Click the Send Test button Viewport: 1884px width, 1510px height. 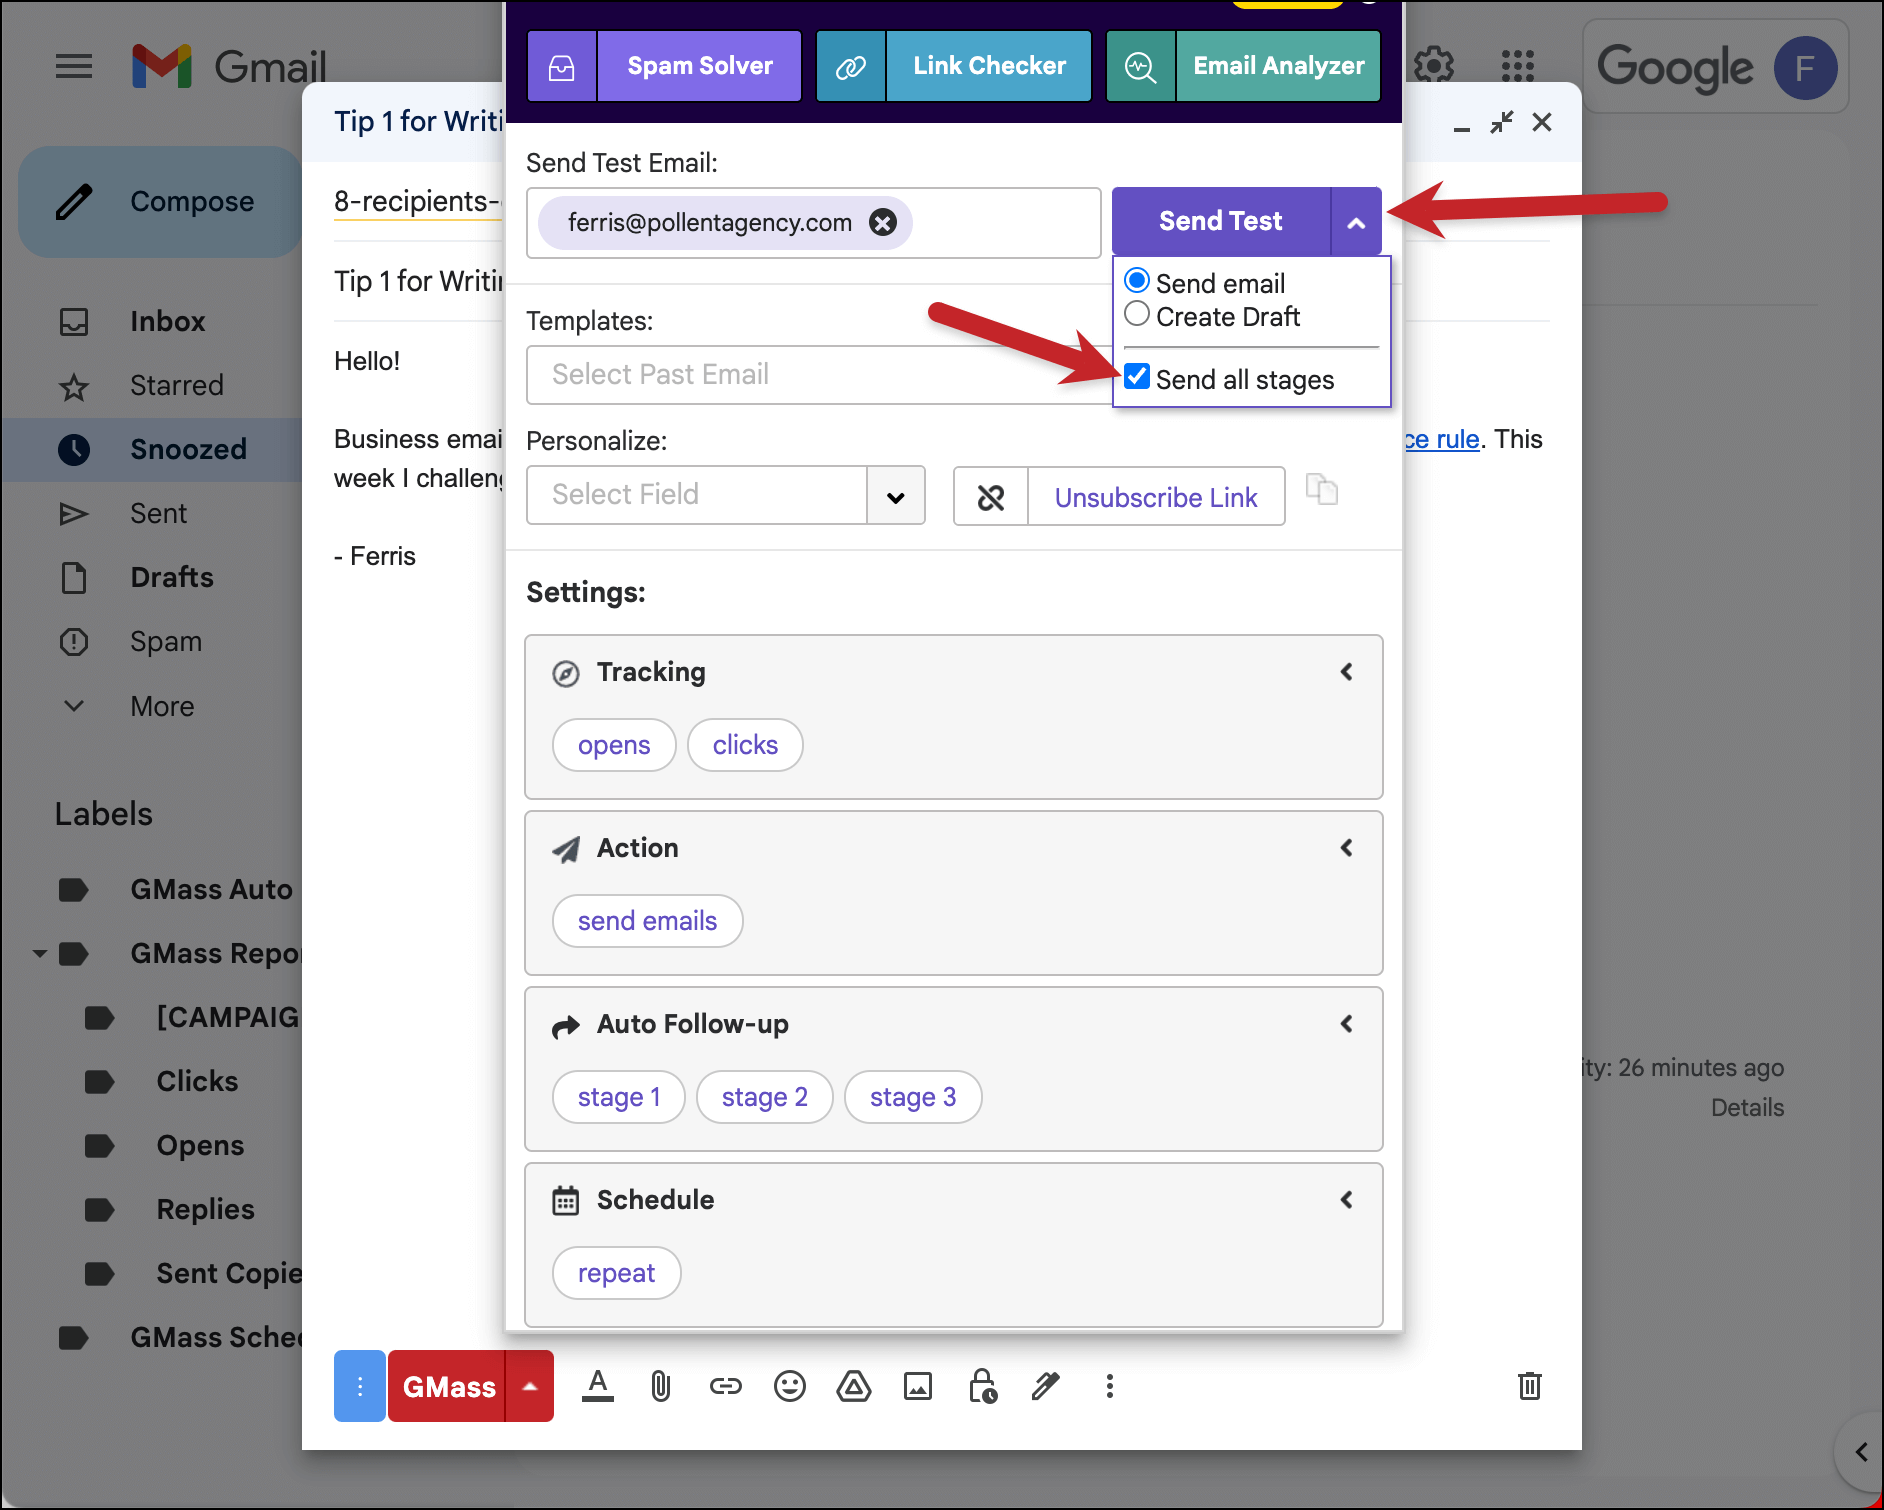click(x=1221, y=222)
